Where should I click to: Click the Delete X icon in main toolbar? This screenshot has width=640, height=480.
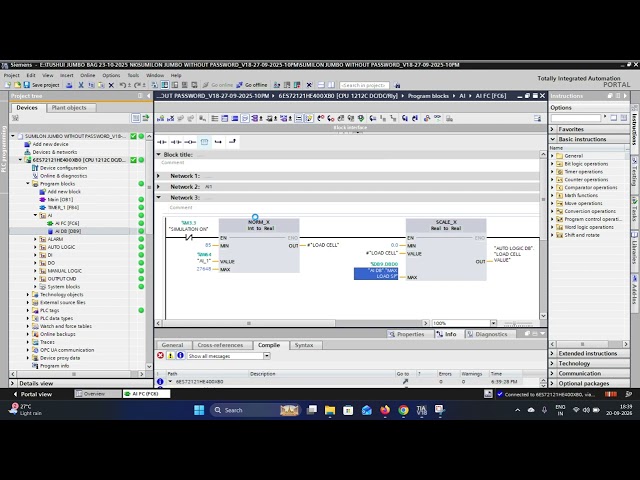111,85
